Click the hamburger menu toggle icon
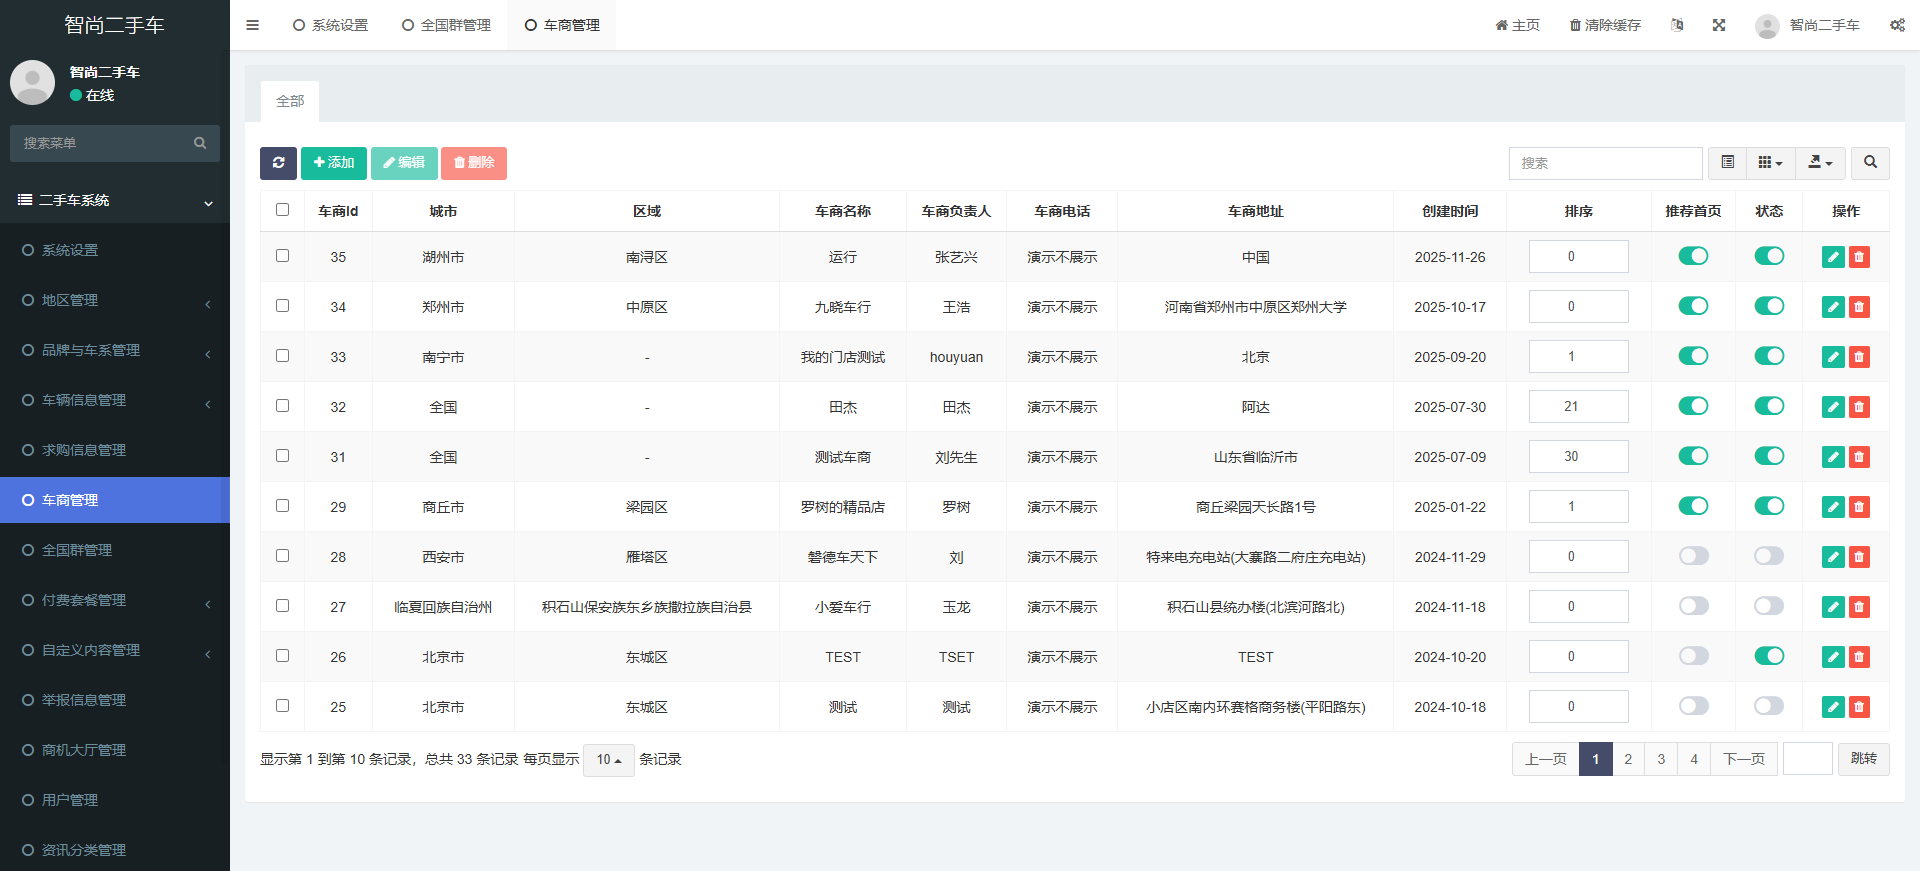Screen dimensions: 1920x871 [x=252, y=25]
